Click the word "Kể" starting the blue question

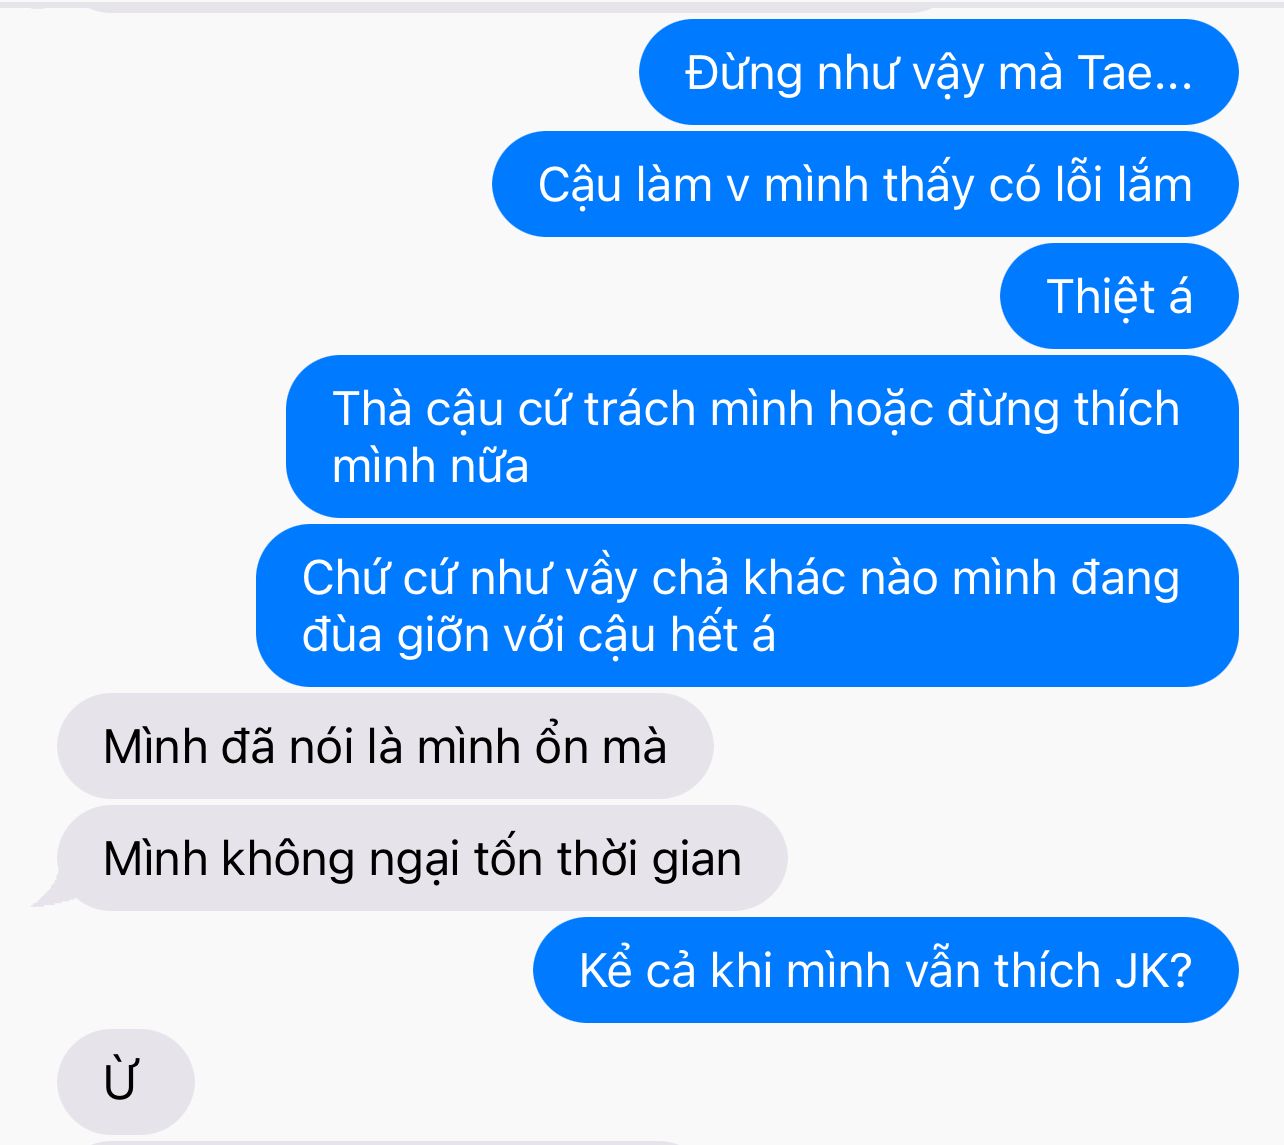[606, 970]
